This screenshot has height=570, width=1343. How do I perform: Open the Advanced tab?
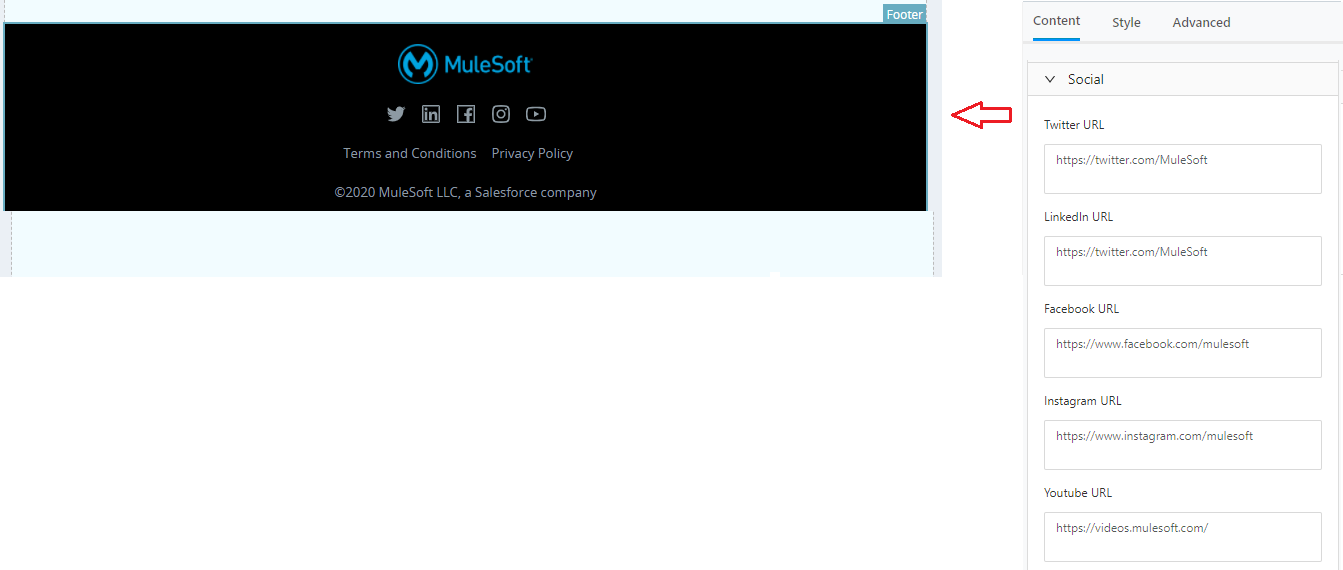1201,22
